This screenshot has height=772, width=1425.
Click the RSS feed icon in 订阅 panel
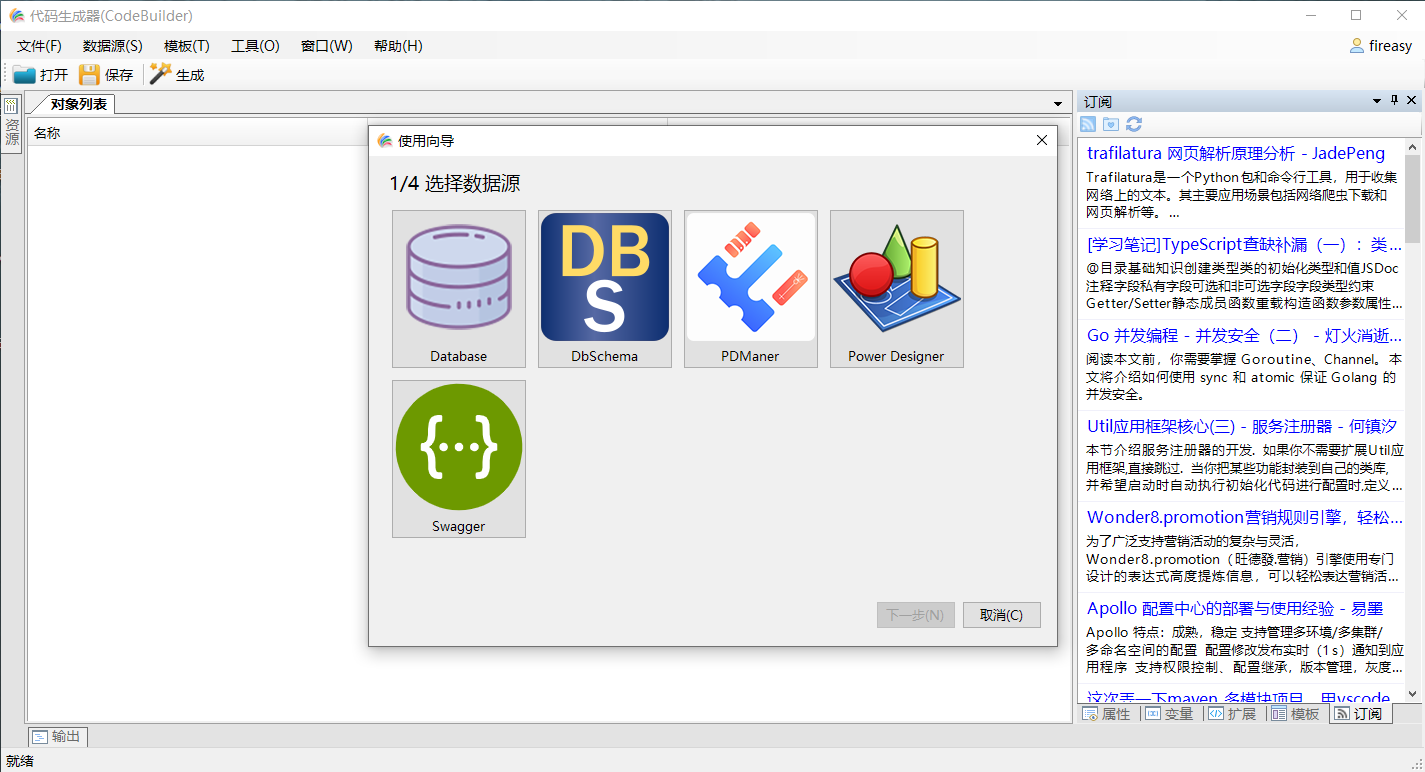(1089, 124)
